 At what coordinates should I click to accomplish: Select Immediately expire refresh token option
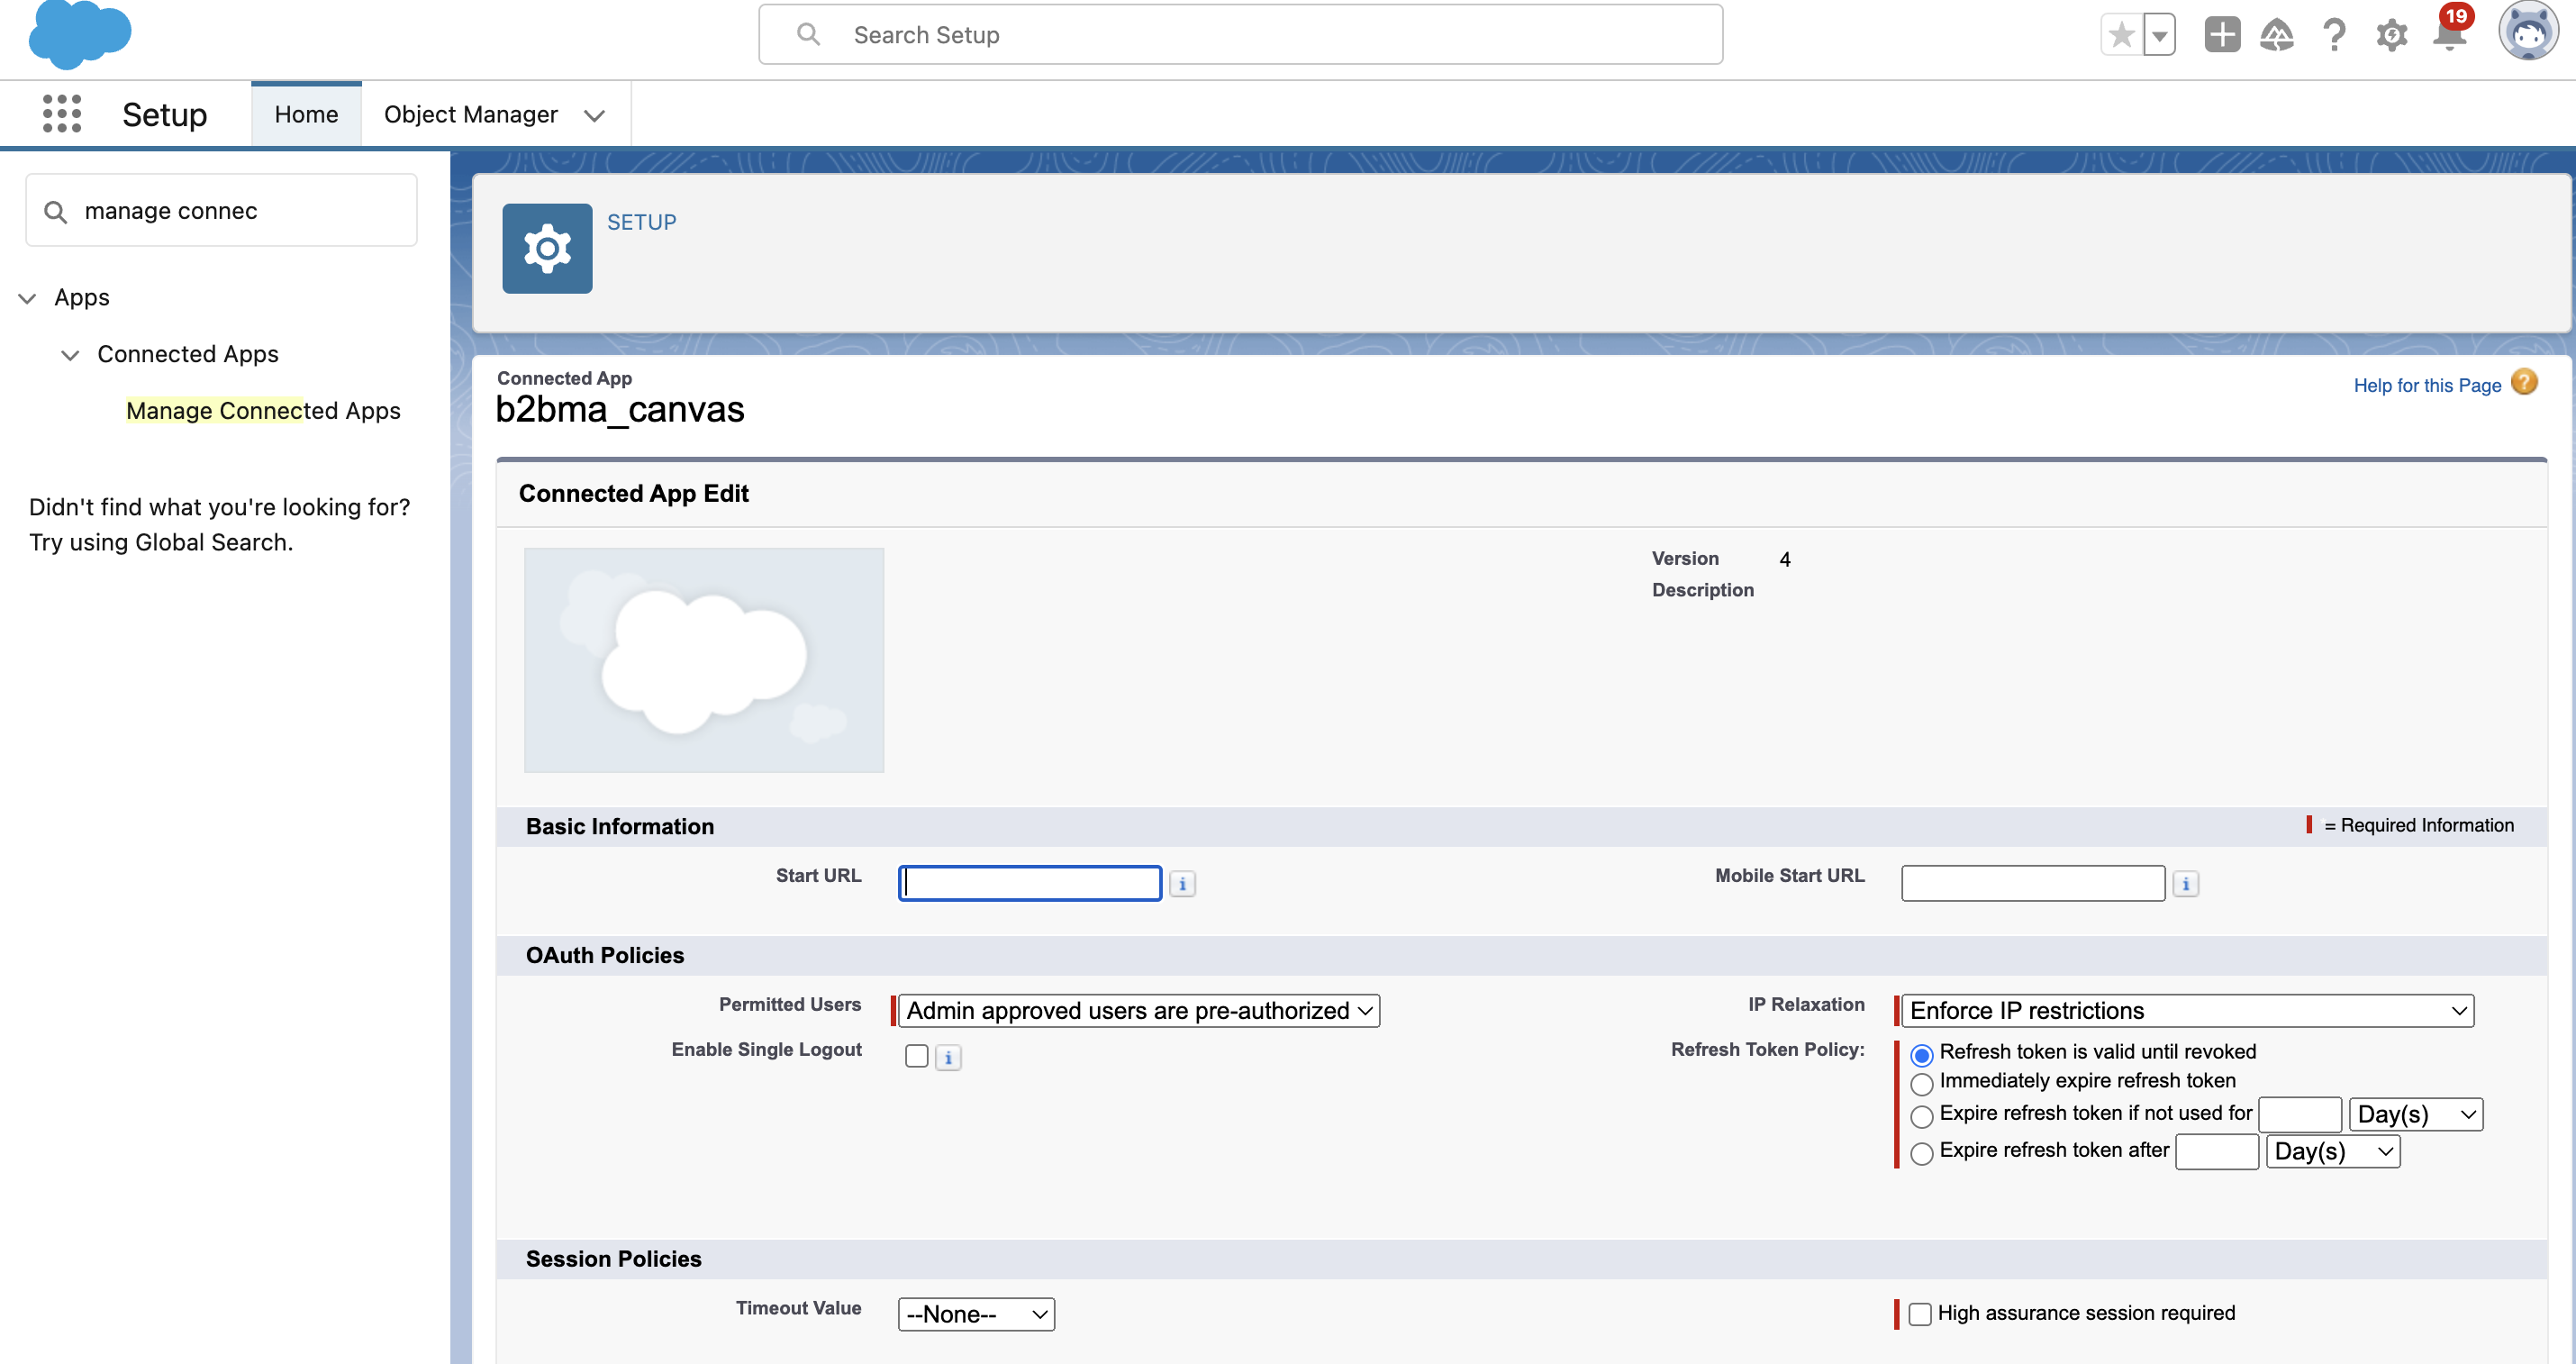tap(1921, 1084)
